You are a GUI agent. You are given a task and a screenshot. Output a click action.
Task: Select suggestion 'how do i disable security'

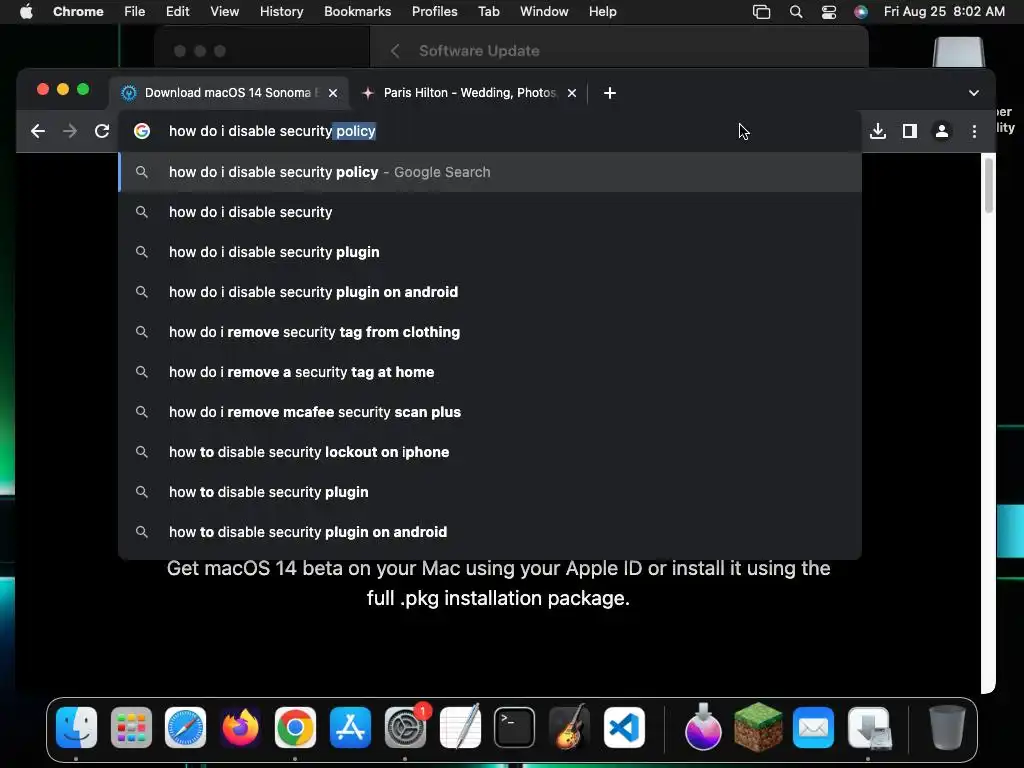[490, 212]
